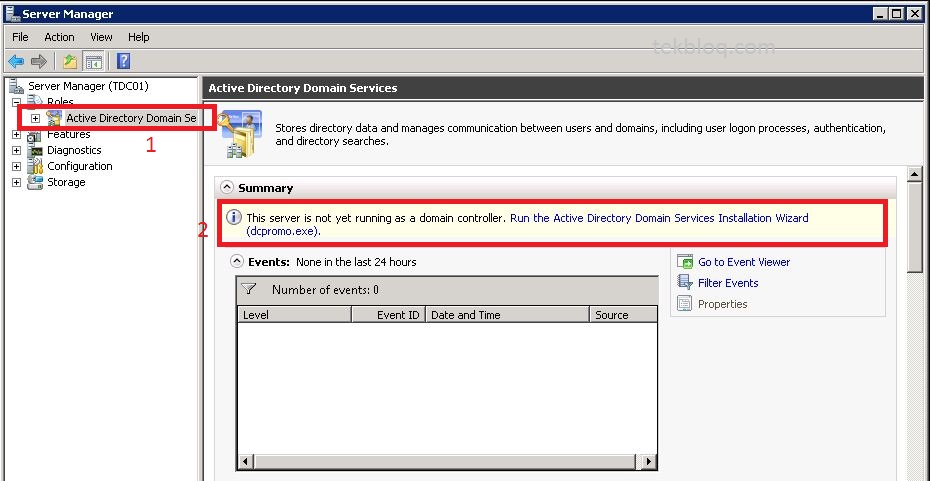Click the Server Manager title bar icon
The width and height of the screenshot is (930, 481).
click(x=11, y=14)
